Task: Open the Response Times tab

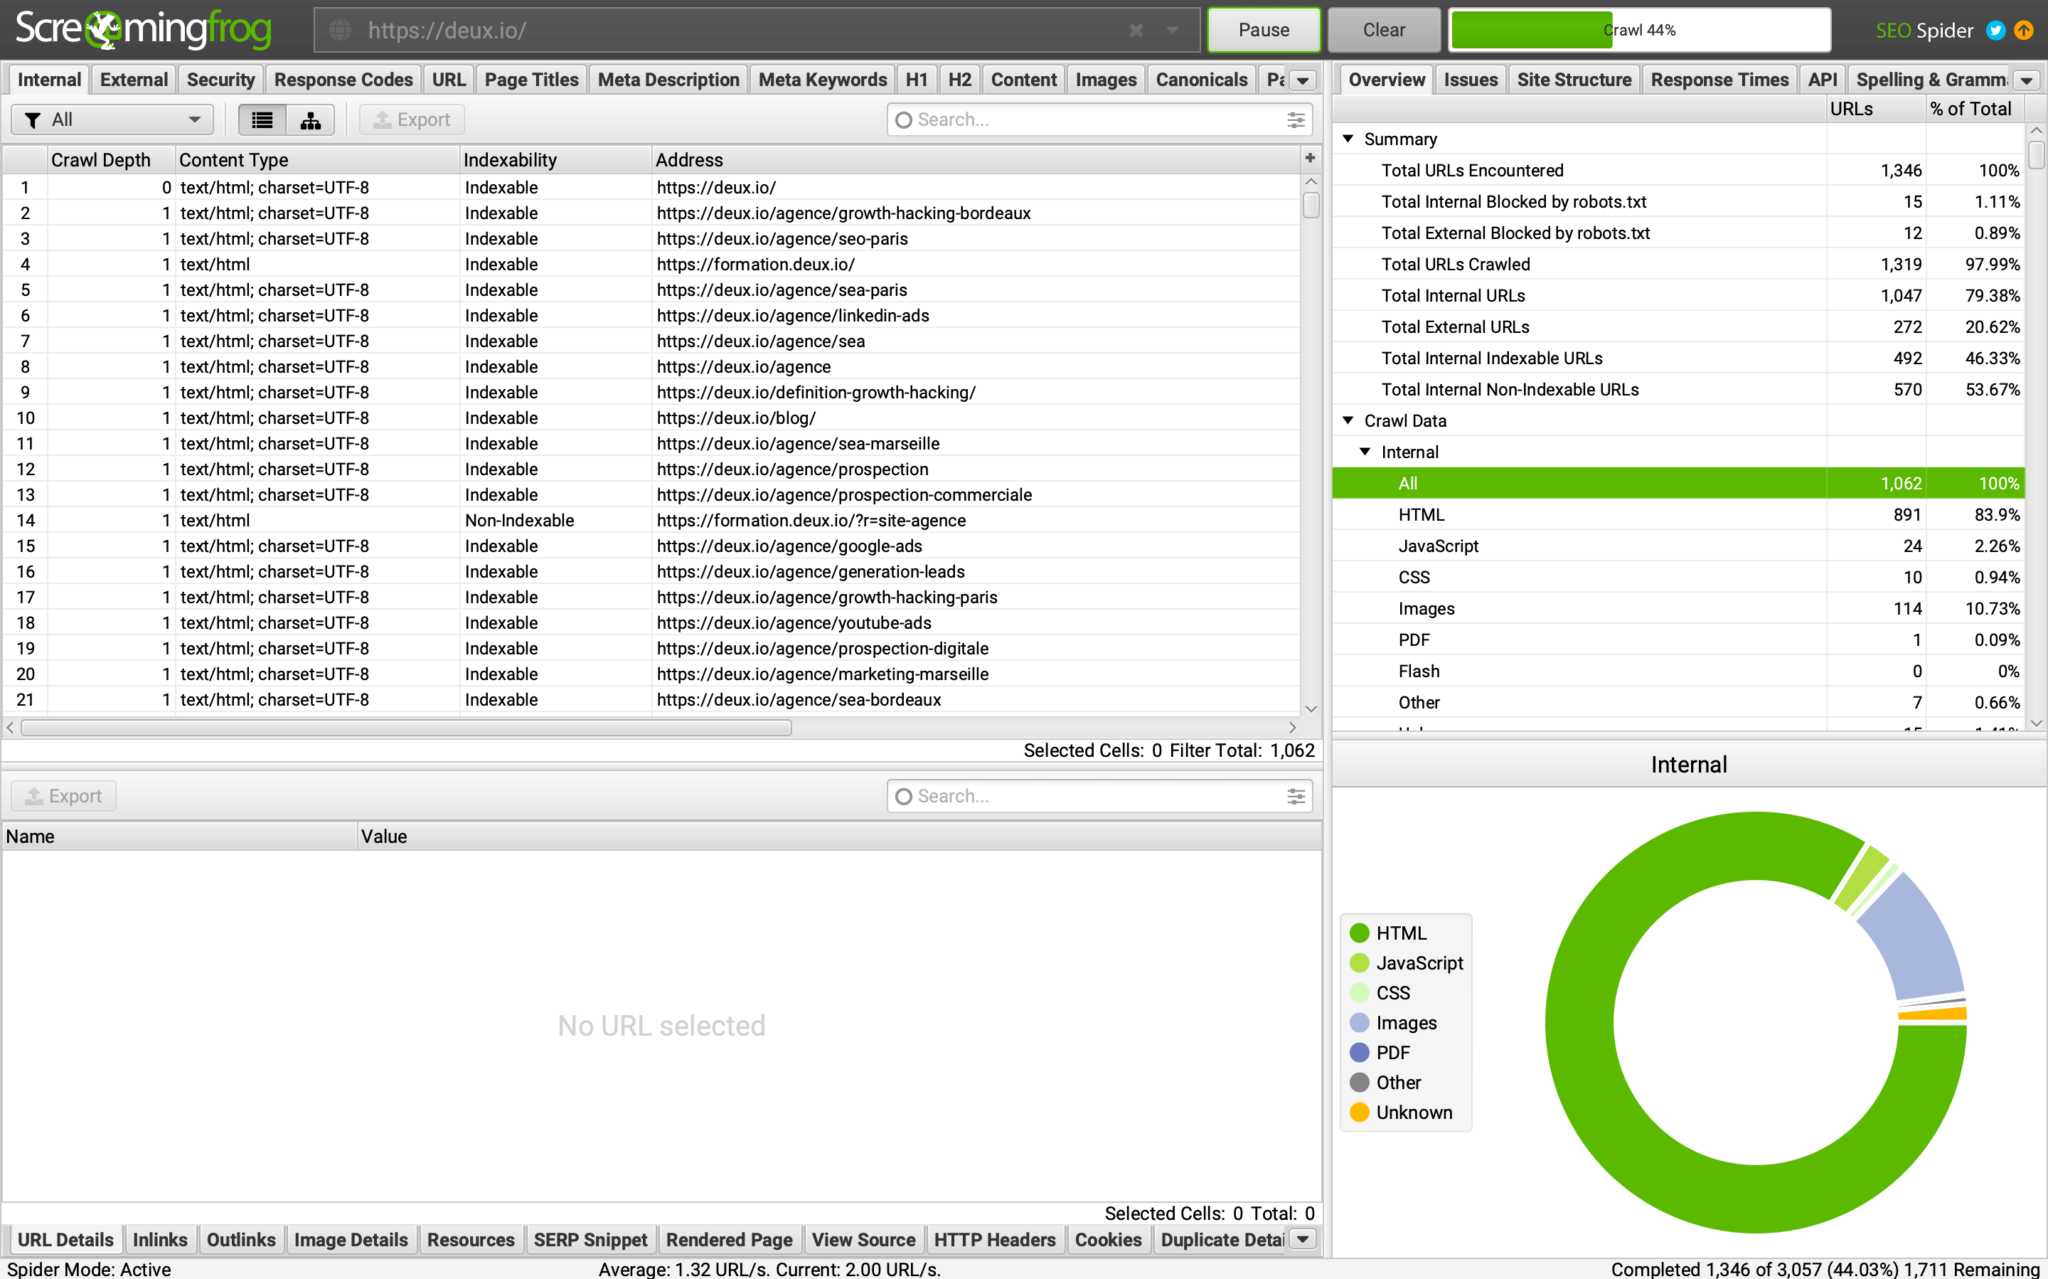Action: tap(1719, 80)
